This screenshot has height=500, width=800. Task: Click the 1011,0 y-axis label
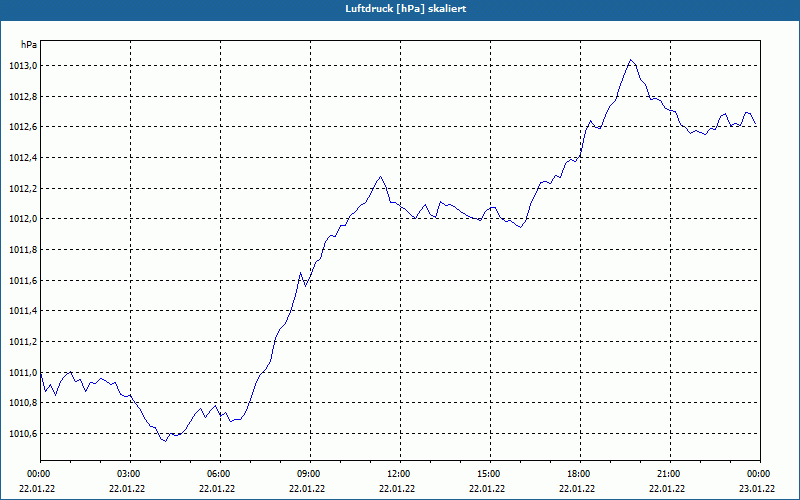click(23, 372)
